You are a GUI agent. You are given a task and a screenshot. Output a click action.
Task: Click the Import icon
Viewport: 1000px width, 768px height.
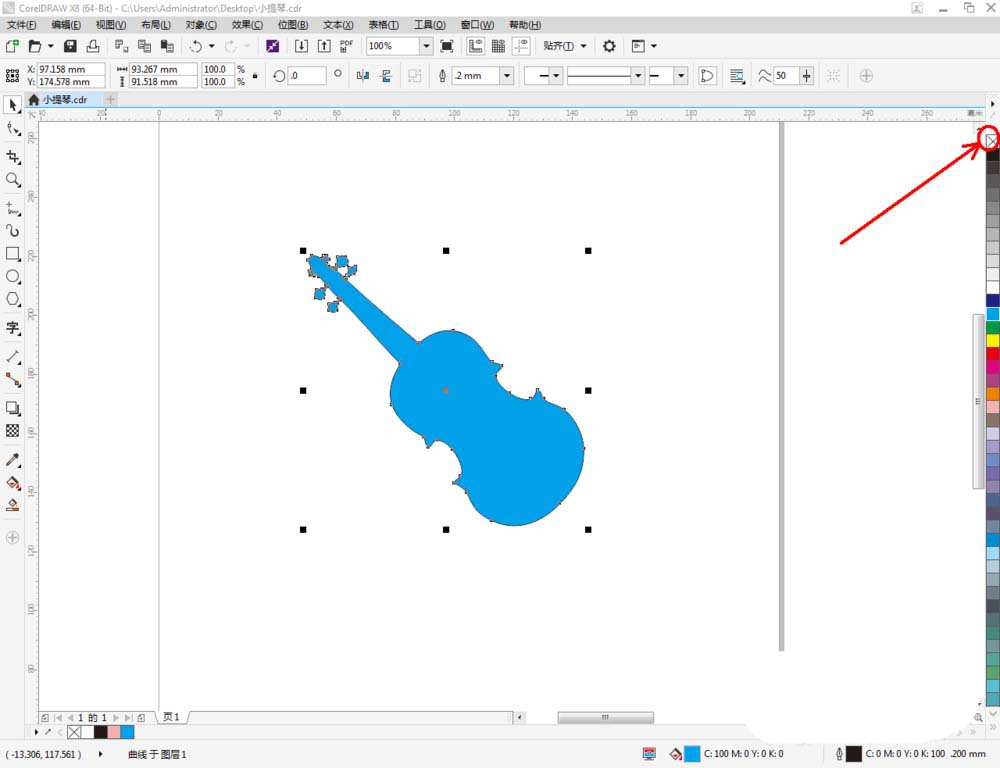301,46
